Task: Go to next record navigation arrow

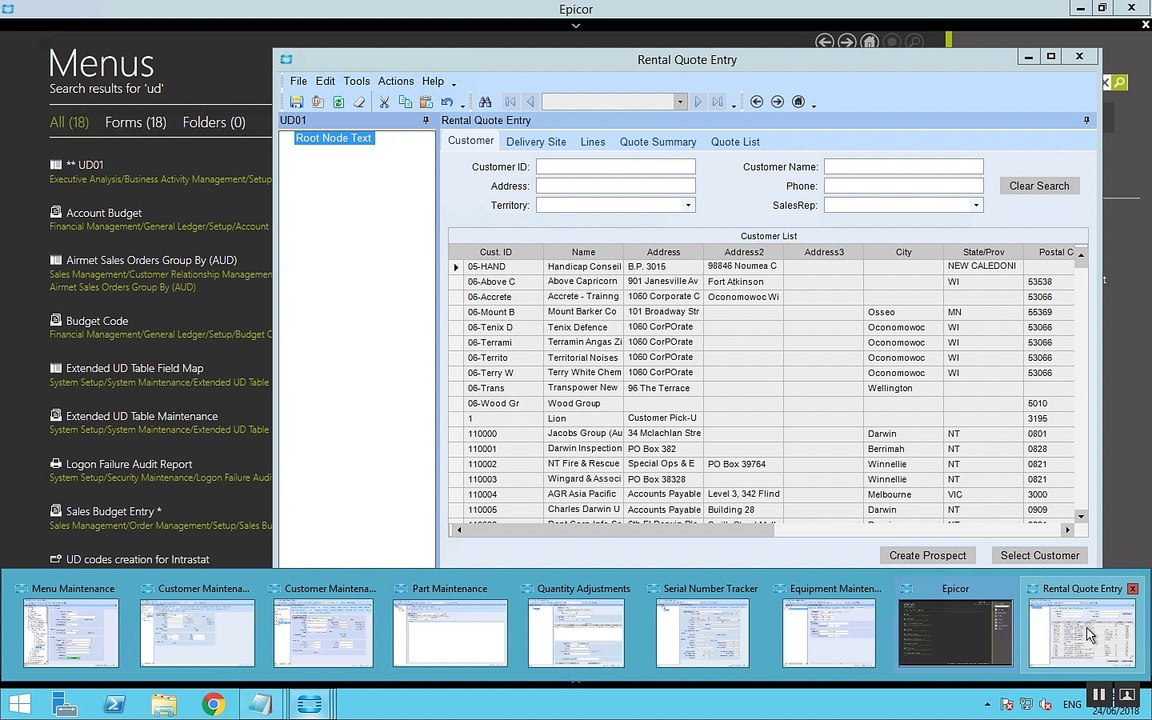Action: (698, 102)
